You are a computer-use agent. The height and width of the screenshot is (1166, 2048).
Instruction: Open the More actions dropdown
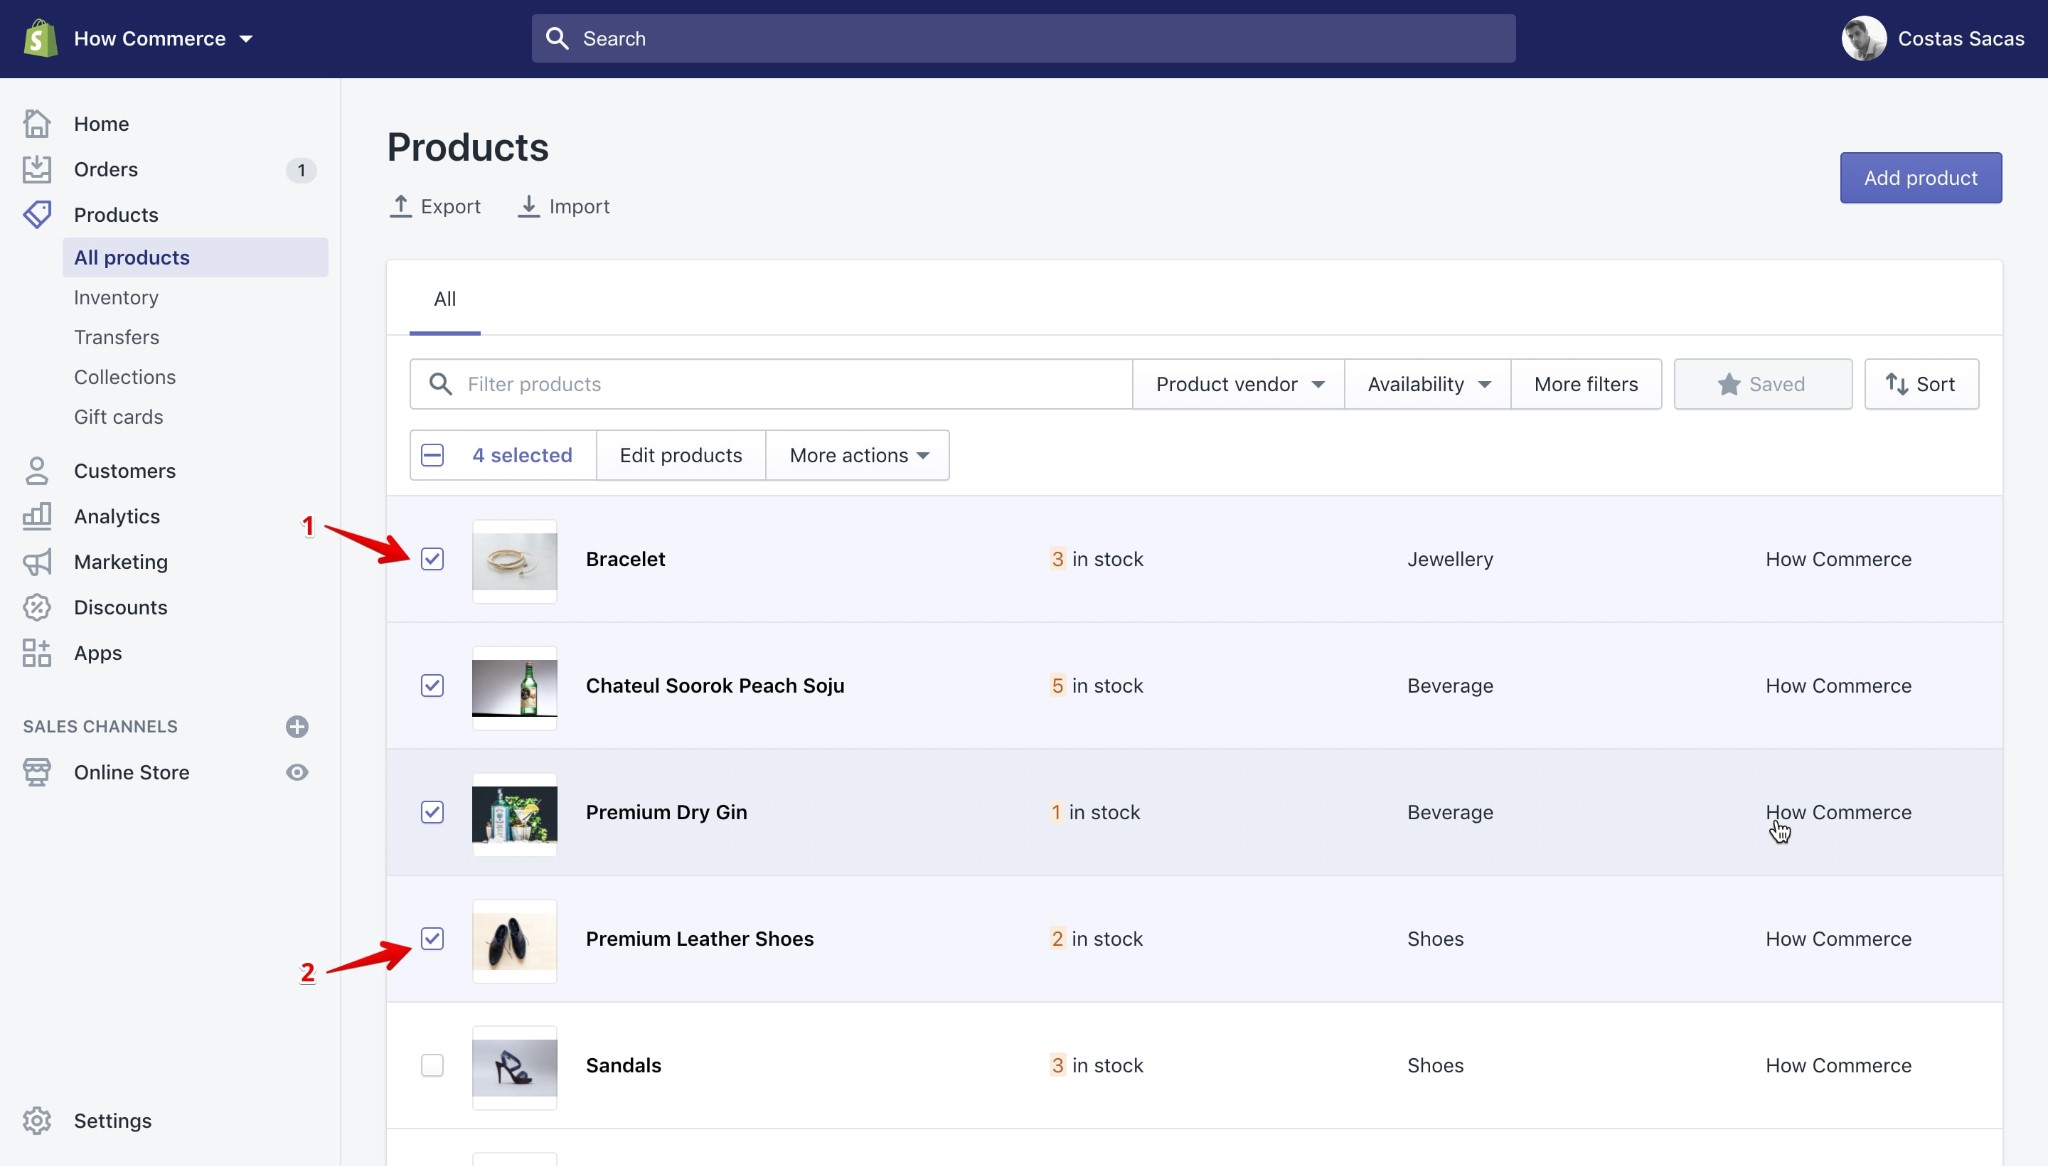click(x=857, y=455)
